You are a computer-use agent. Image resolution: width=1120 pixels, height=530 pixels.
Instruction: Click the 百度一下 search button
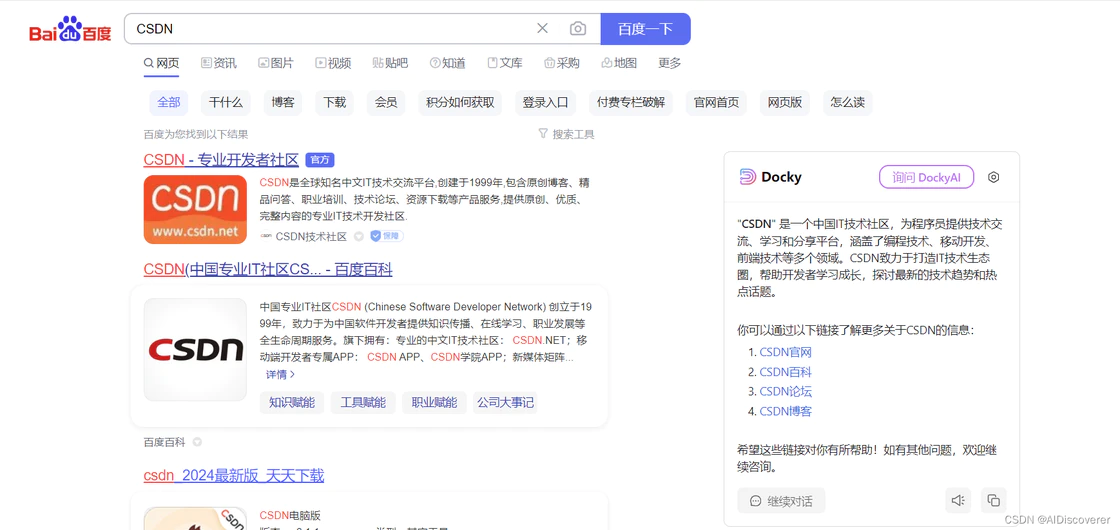point(645,29)
